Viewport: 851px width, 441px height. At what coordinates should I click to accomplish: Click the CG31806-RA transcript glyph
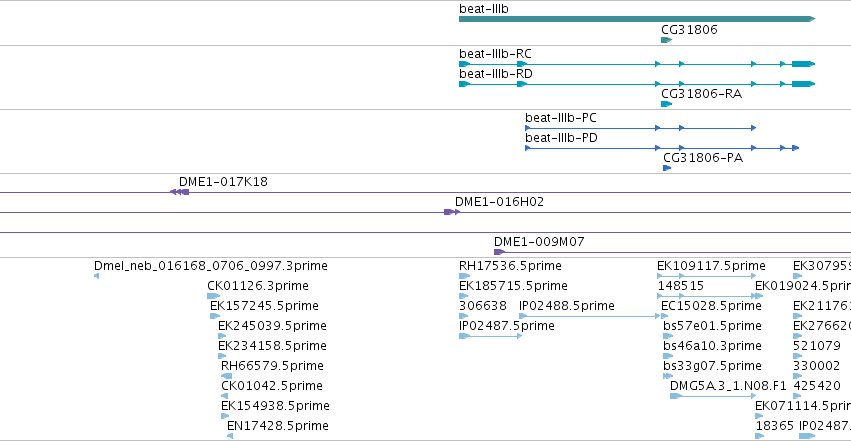(666, 104)
